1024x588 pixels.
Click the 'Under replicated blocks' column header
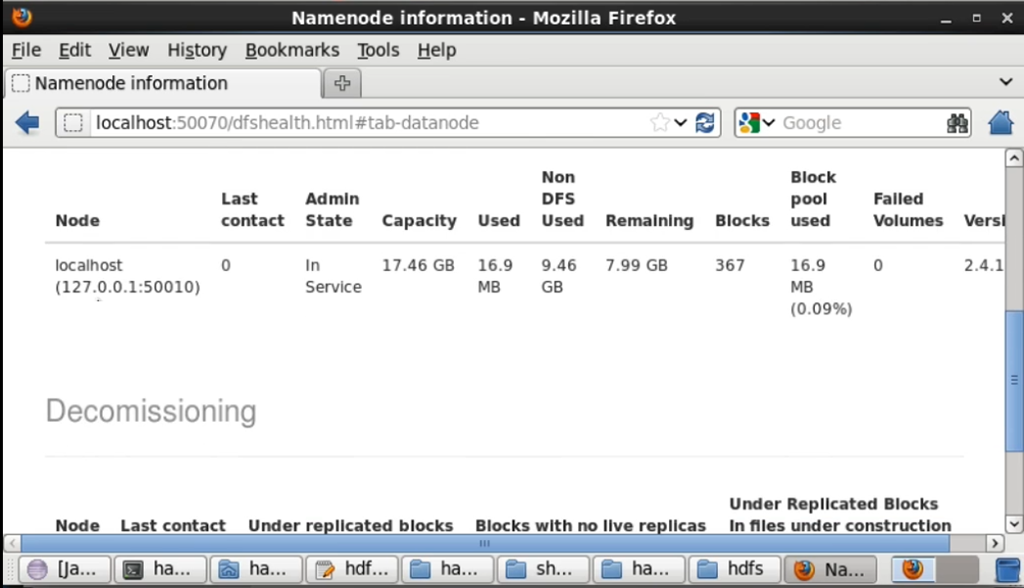coord(351,526)
